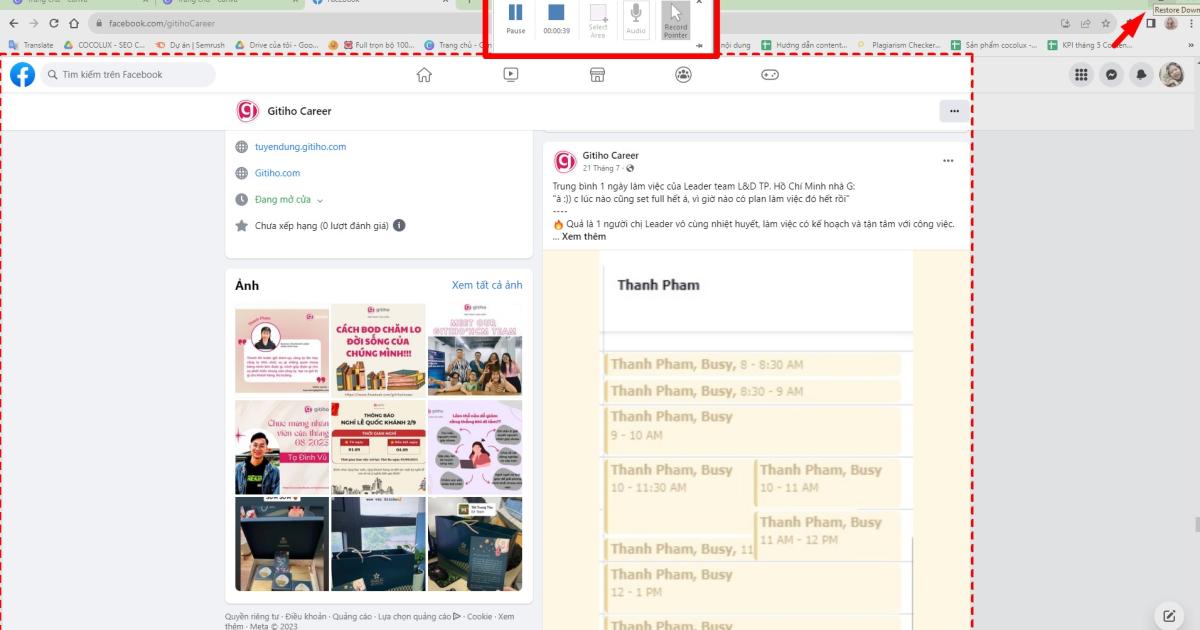Viewport: 1200px width, 630px height.
Task: Open the Facebook Watch video tab
Action: pos(510,74)
